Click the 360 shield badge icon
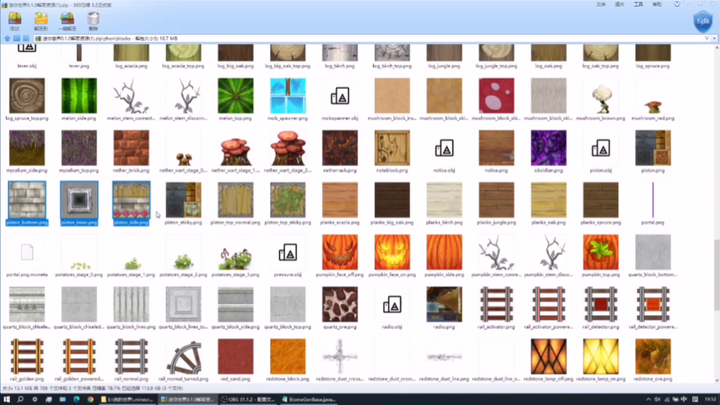 tap(703, 22)
